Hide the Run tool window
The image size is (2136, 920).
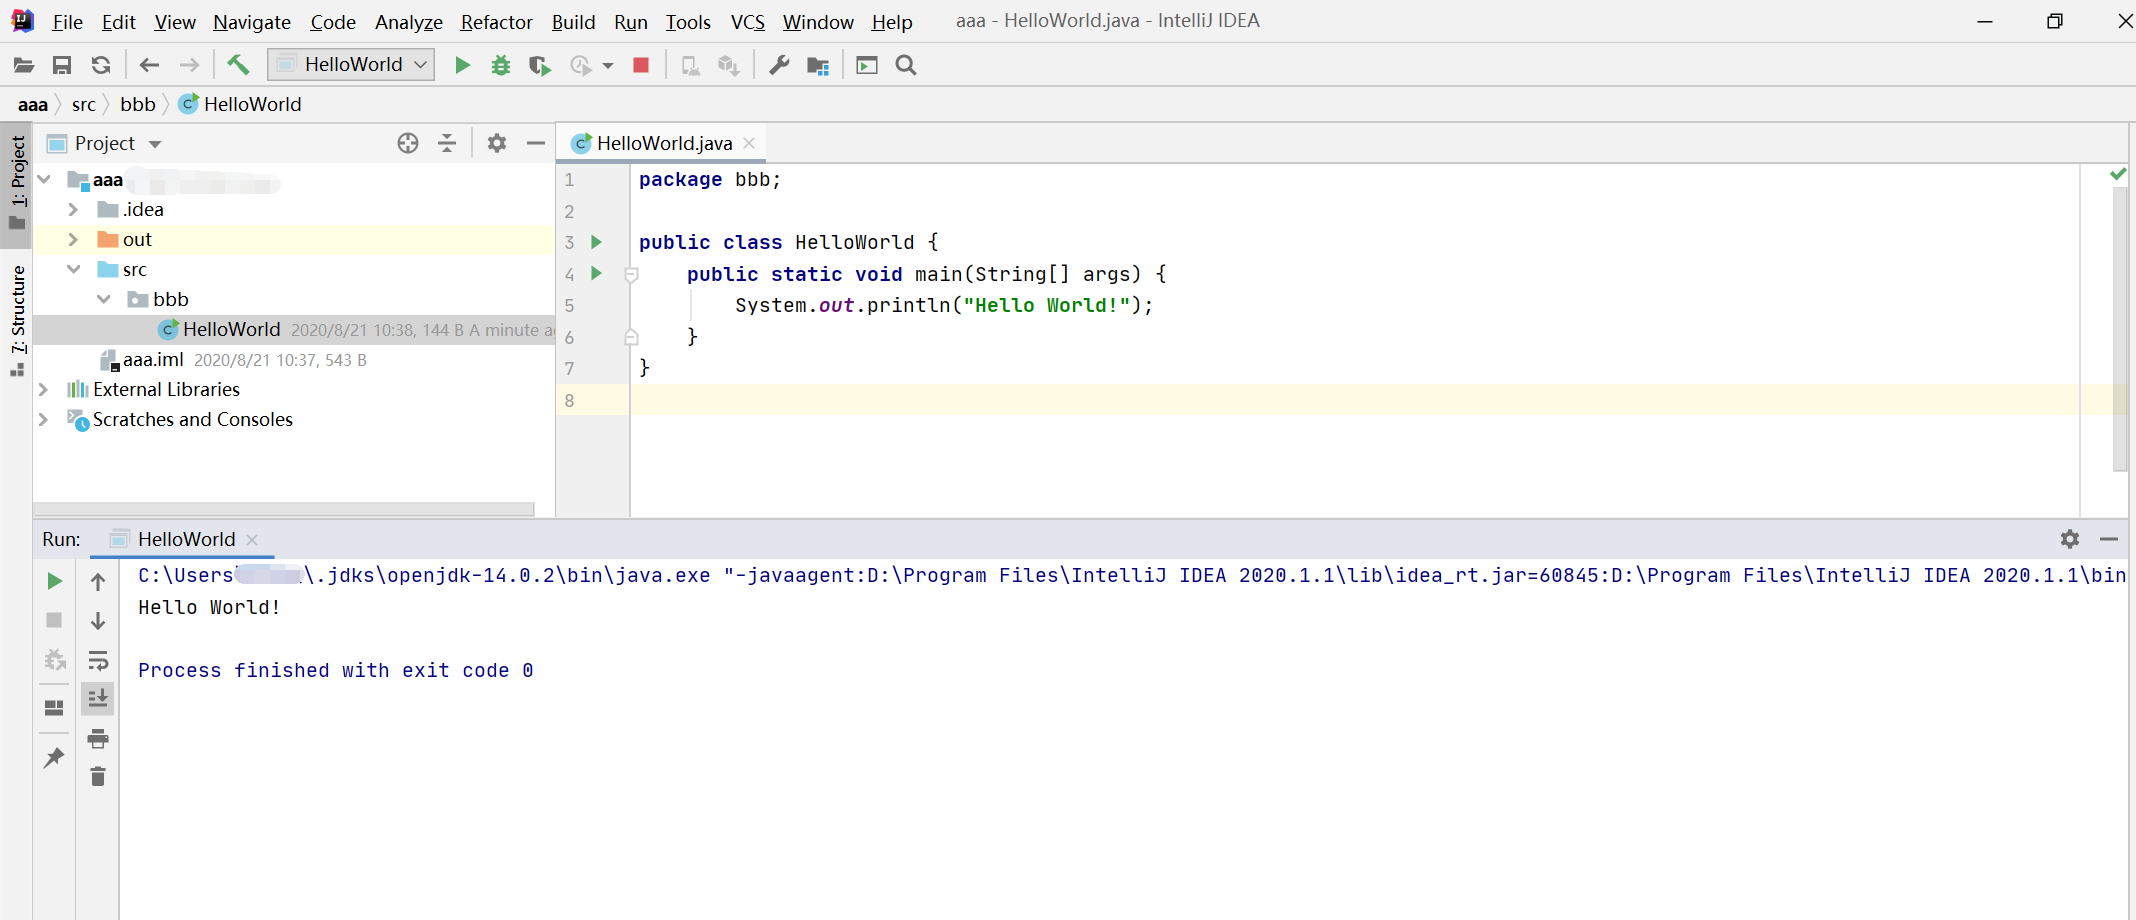[2109, 539]
